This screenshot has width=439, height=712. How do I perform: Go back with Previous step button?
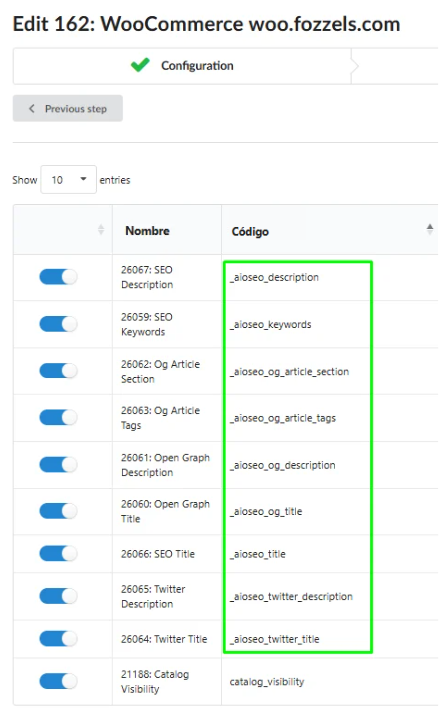68,109
